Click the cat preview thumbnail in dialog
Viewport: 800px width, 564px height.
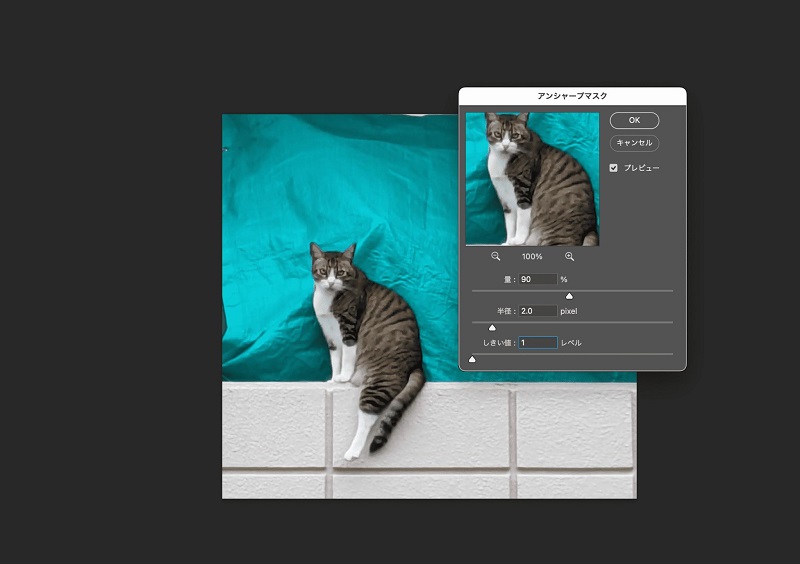click(x=532, y=178)
